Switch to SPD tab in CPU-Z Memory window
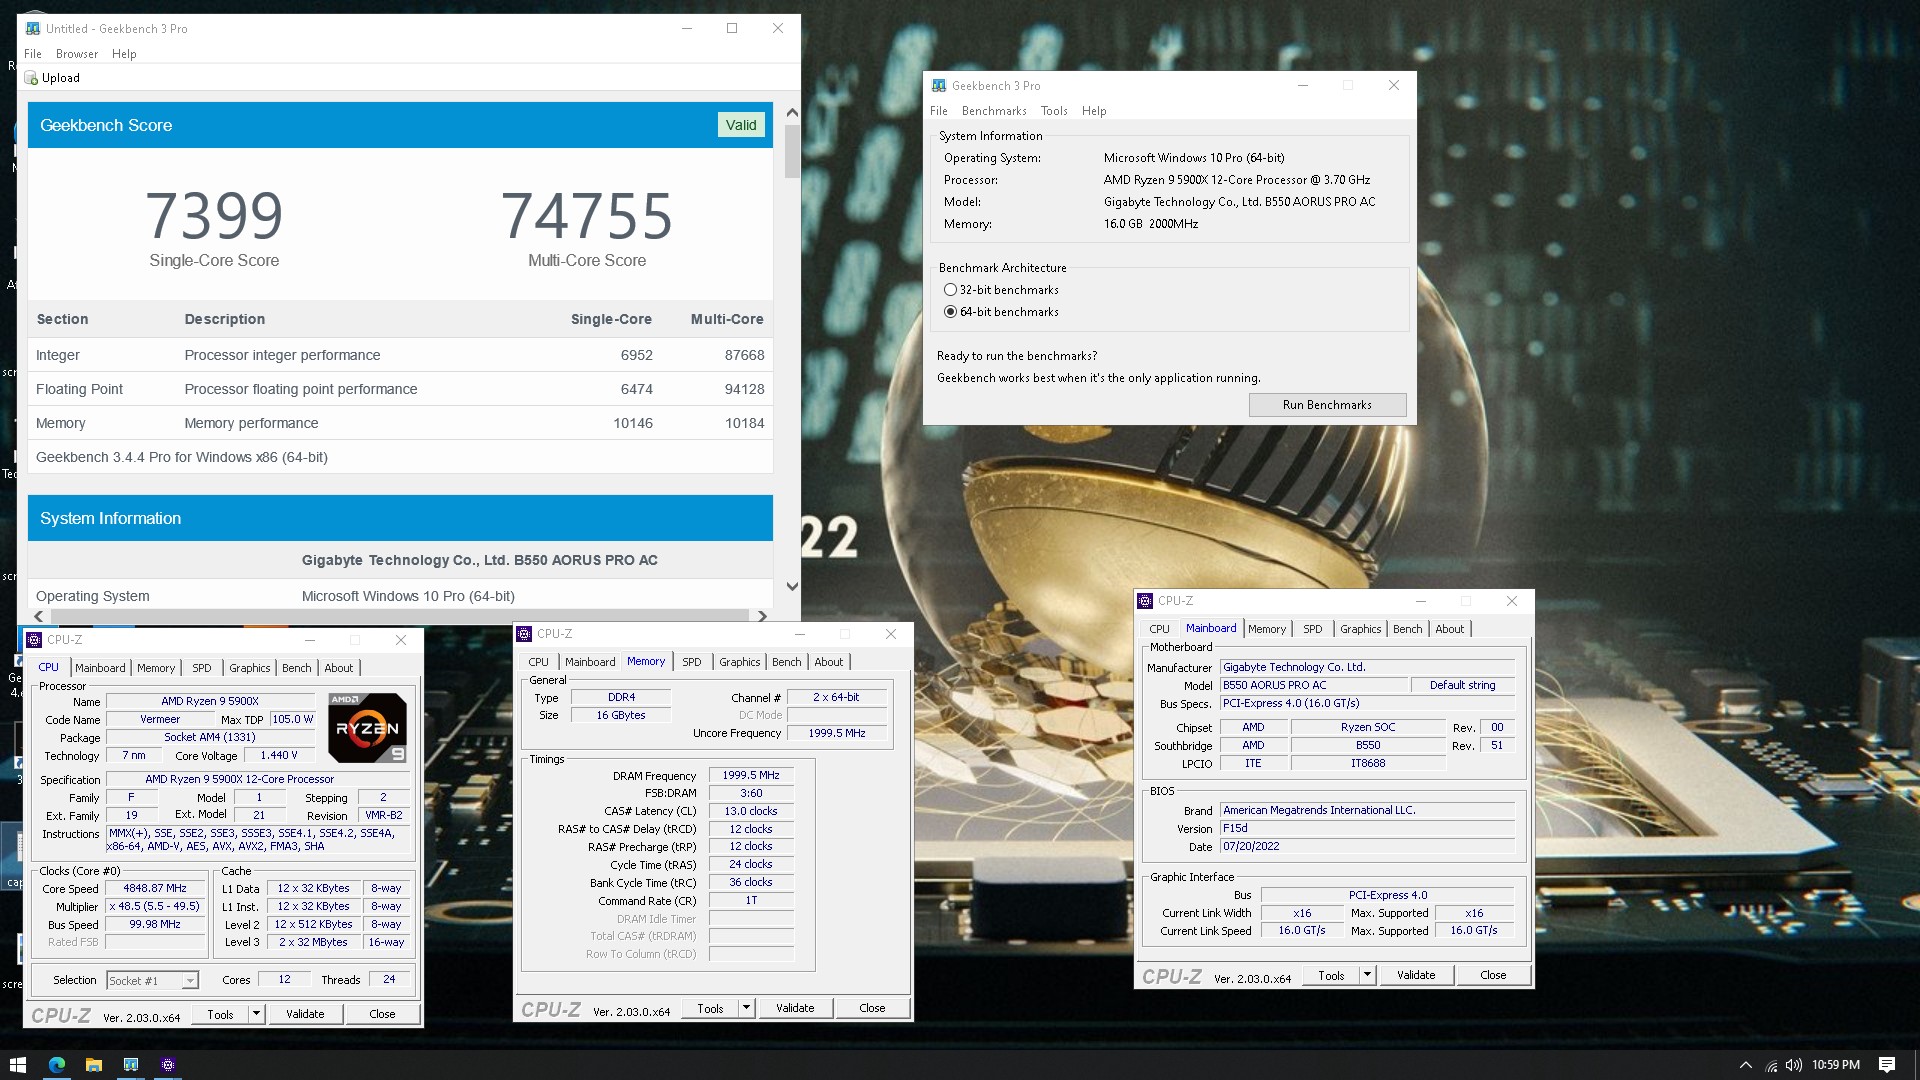This screenshot has width=1920, height=1080. coord(691,662)
